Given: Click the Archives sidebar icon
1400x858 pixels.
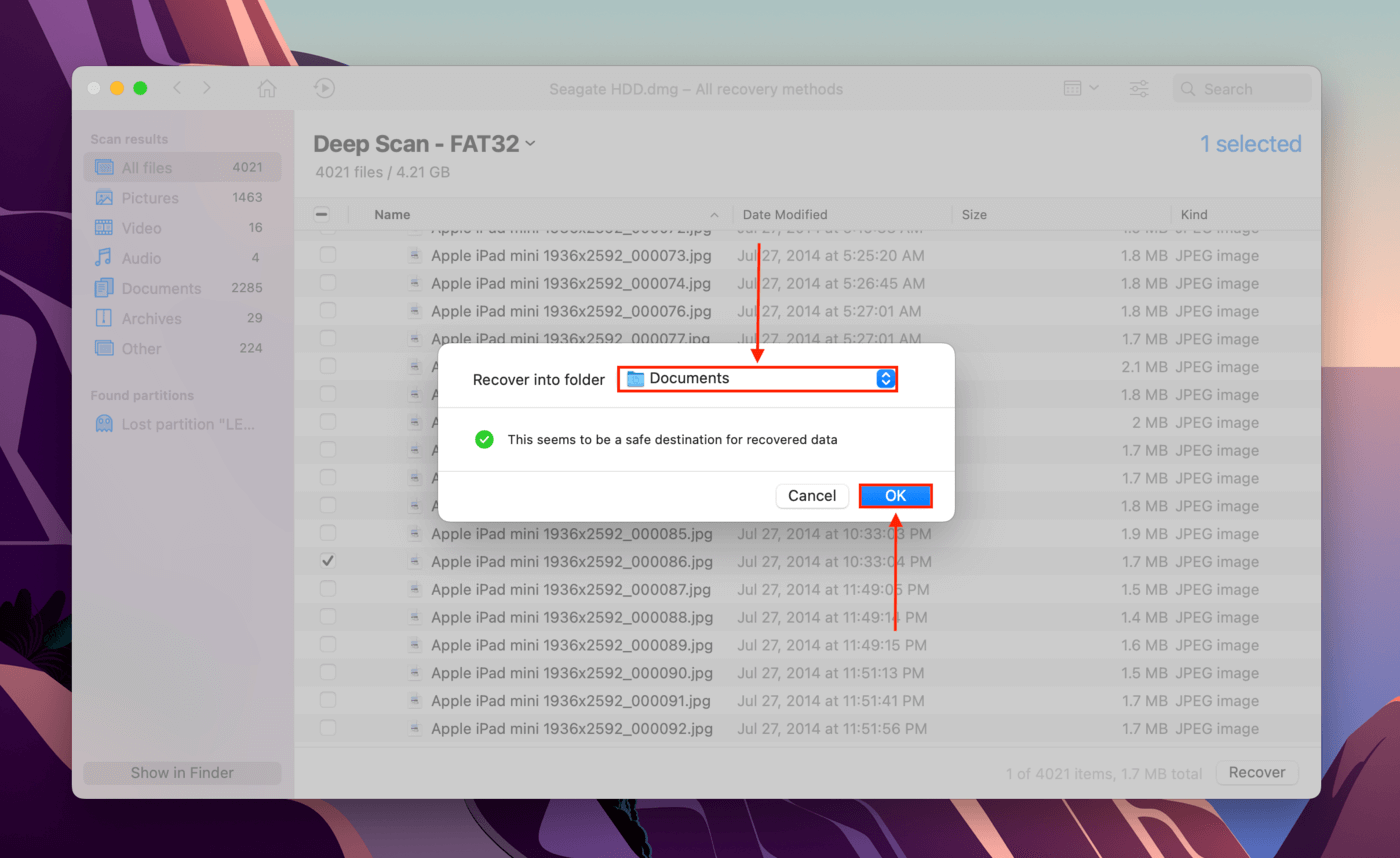Looking at the screenshot, I should coord(103,318).
